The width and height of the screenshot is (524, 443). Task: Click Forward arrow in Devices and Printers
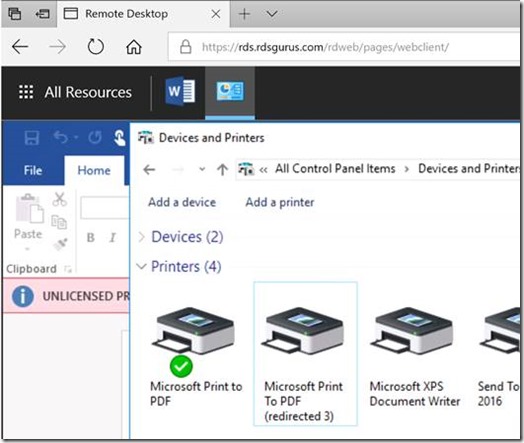pos(178,170)
